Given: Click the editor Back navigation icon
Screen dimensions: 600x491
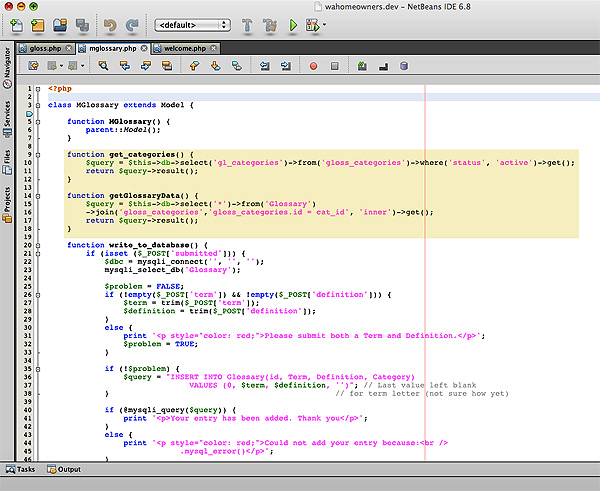Looking at the screenshot, I should [52, 66].
